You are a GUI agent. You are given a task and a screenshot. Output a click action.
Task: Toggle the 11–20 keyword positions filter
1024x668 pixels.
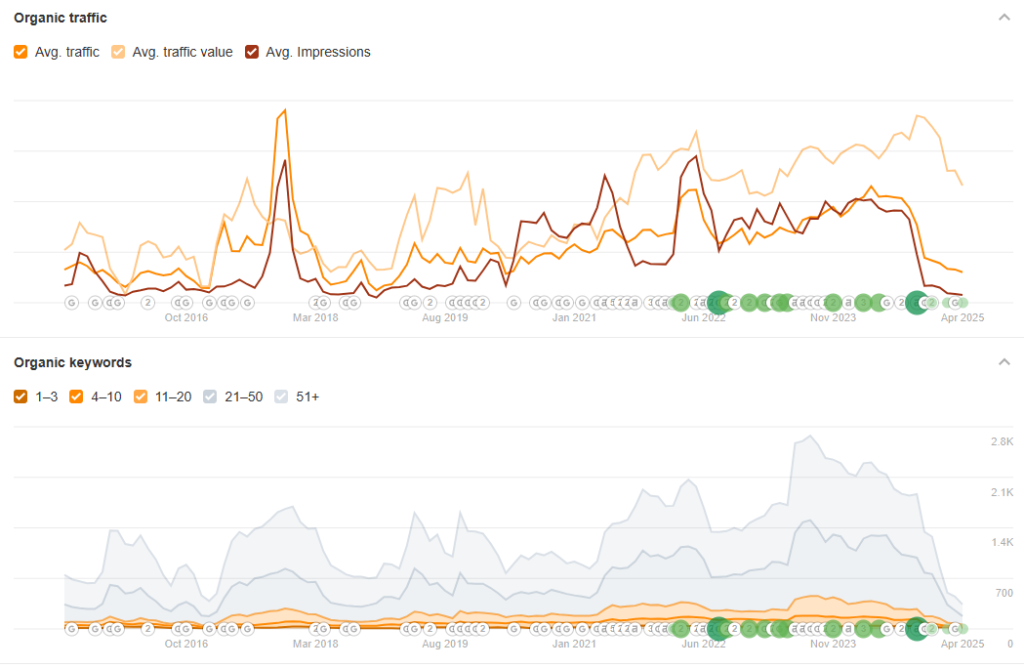pyautogui.click(x=140, y=396)
